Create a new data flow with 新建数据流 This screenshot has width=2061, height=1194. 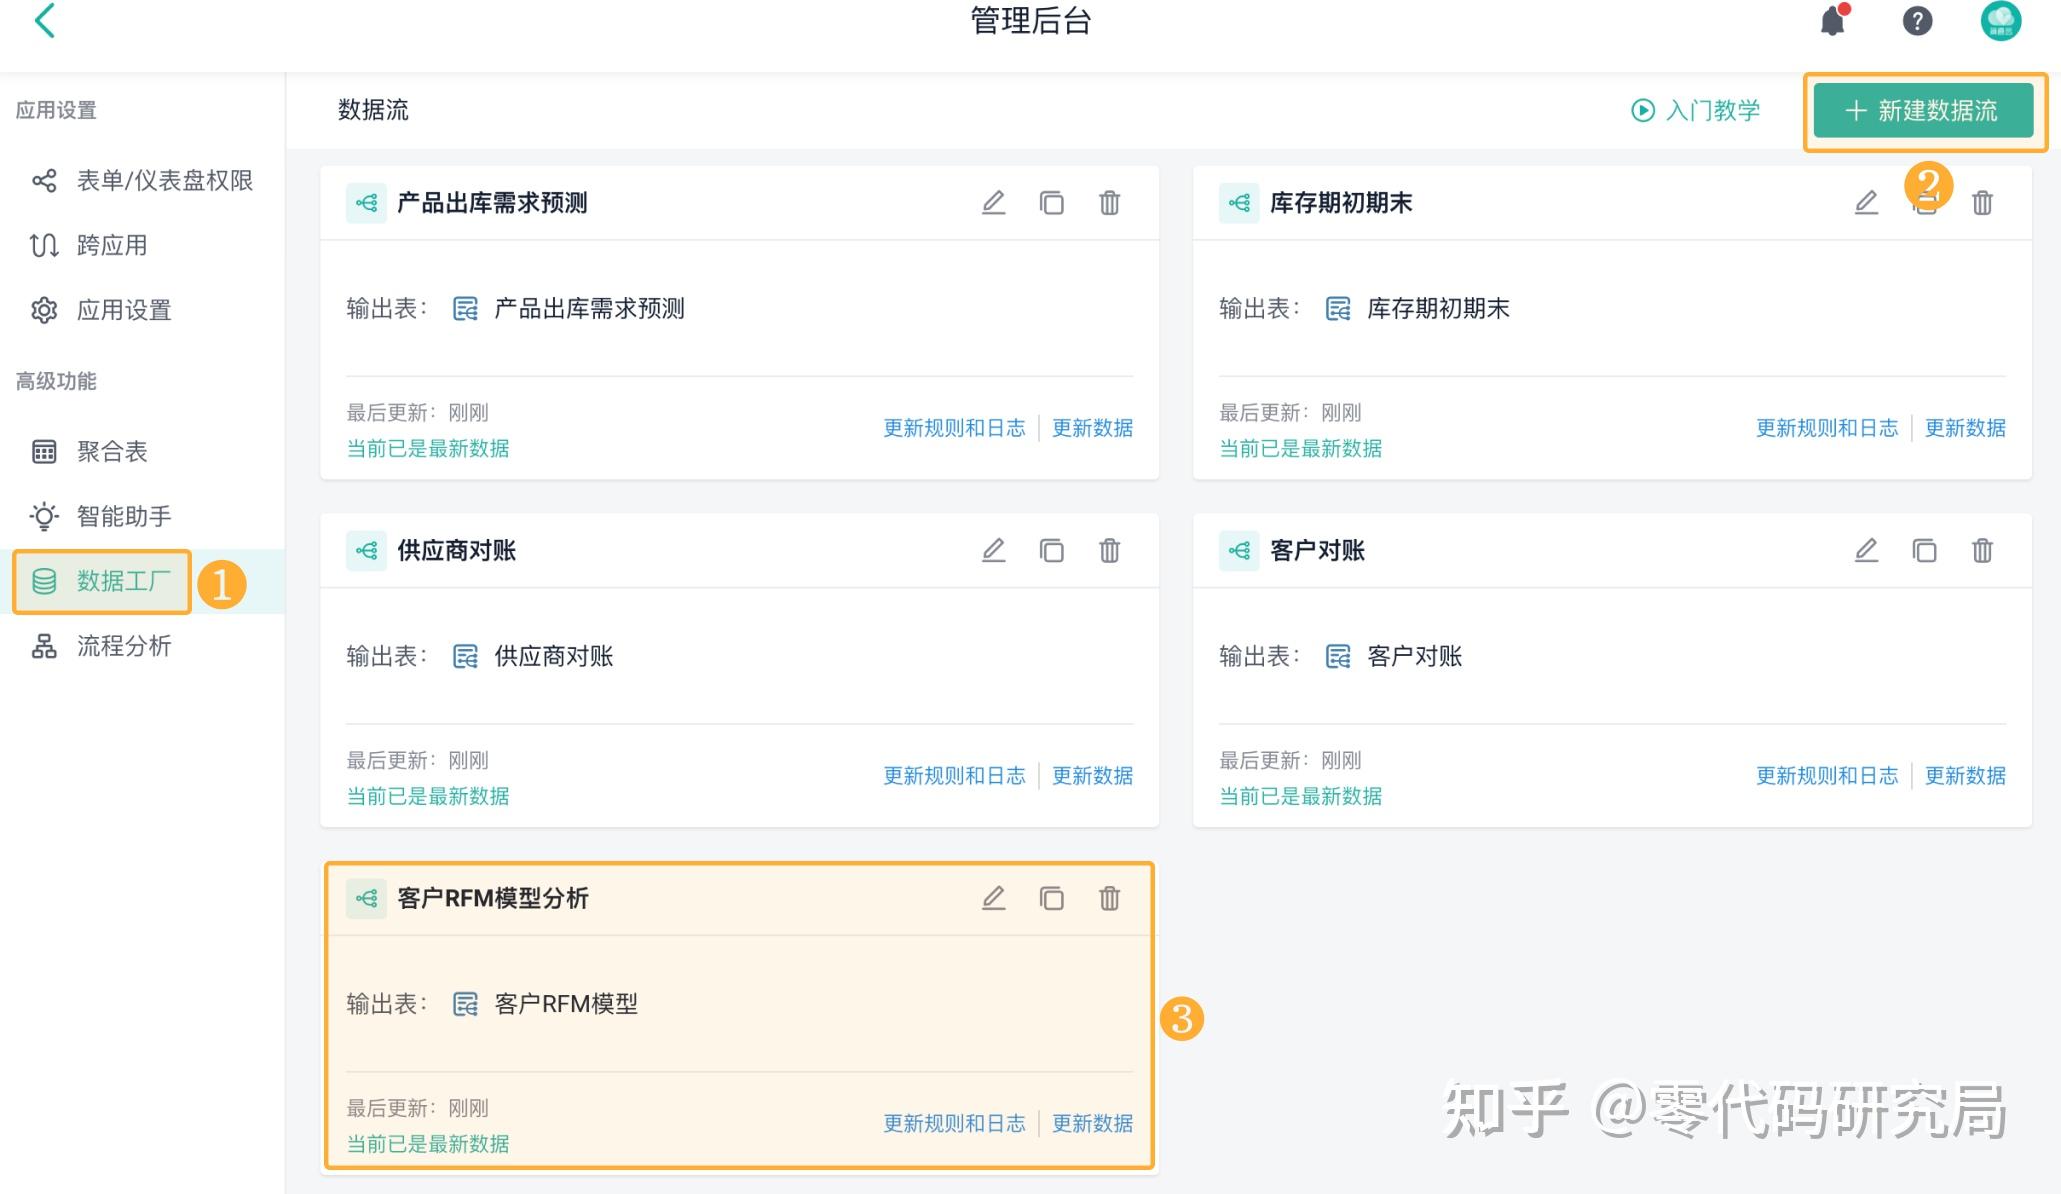click(1924, 111)
